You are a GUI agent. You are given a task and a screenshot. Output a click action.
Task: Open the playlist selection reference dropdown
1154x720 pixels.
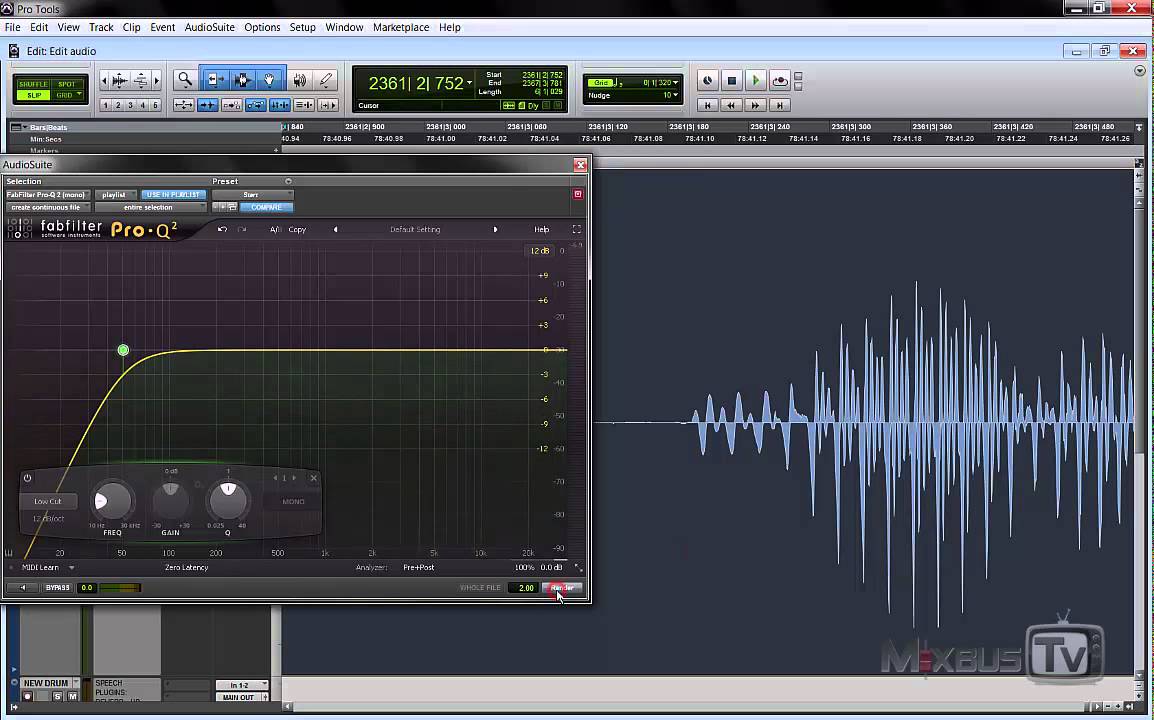click(x=116, y=194)
